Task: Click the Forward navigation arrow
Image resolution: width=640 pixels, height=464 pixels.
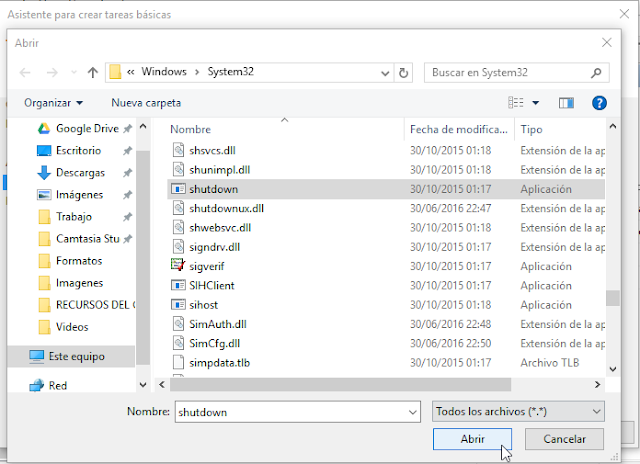Action: point(52,73)
